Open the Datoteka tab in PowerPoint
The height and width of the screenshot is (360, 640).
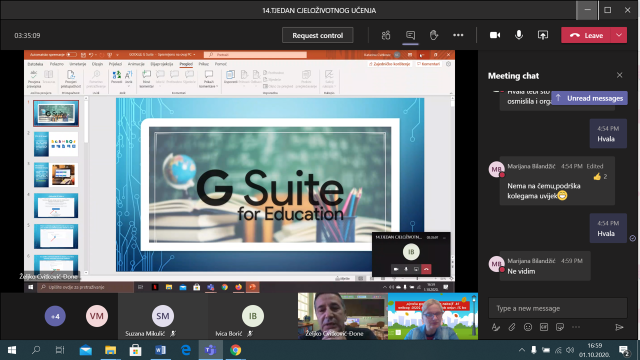click(36, 64)
